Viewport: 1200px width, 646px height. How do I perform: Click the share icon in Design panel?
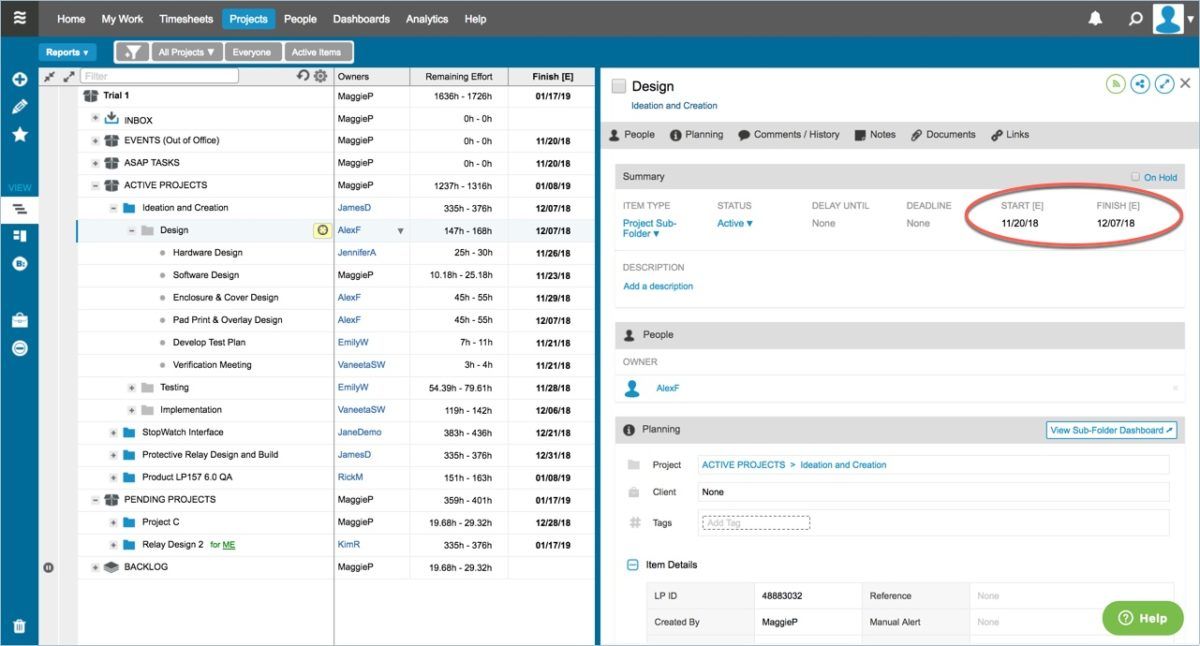pyautogui.click(x=1140, y=85)
